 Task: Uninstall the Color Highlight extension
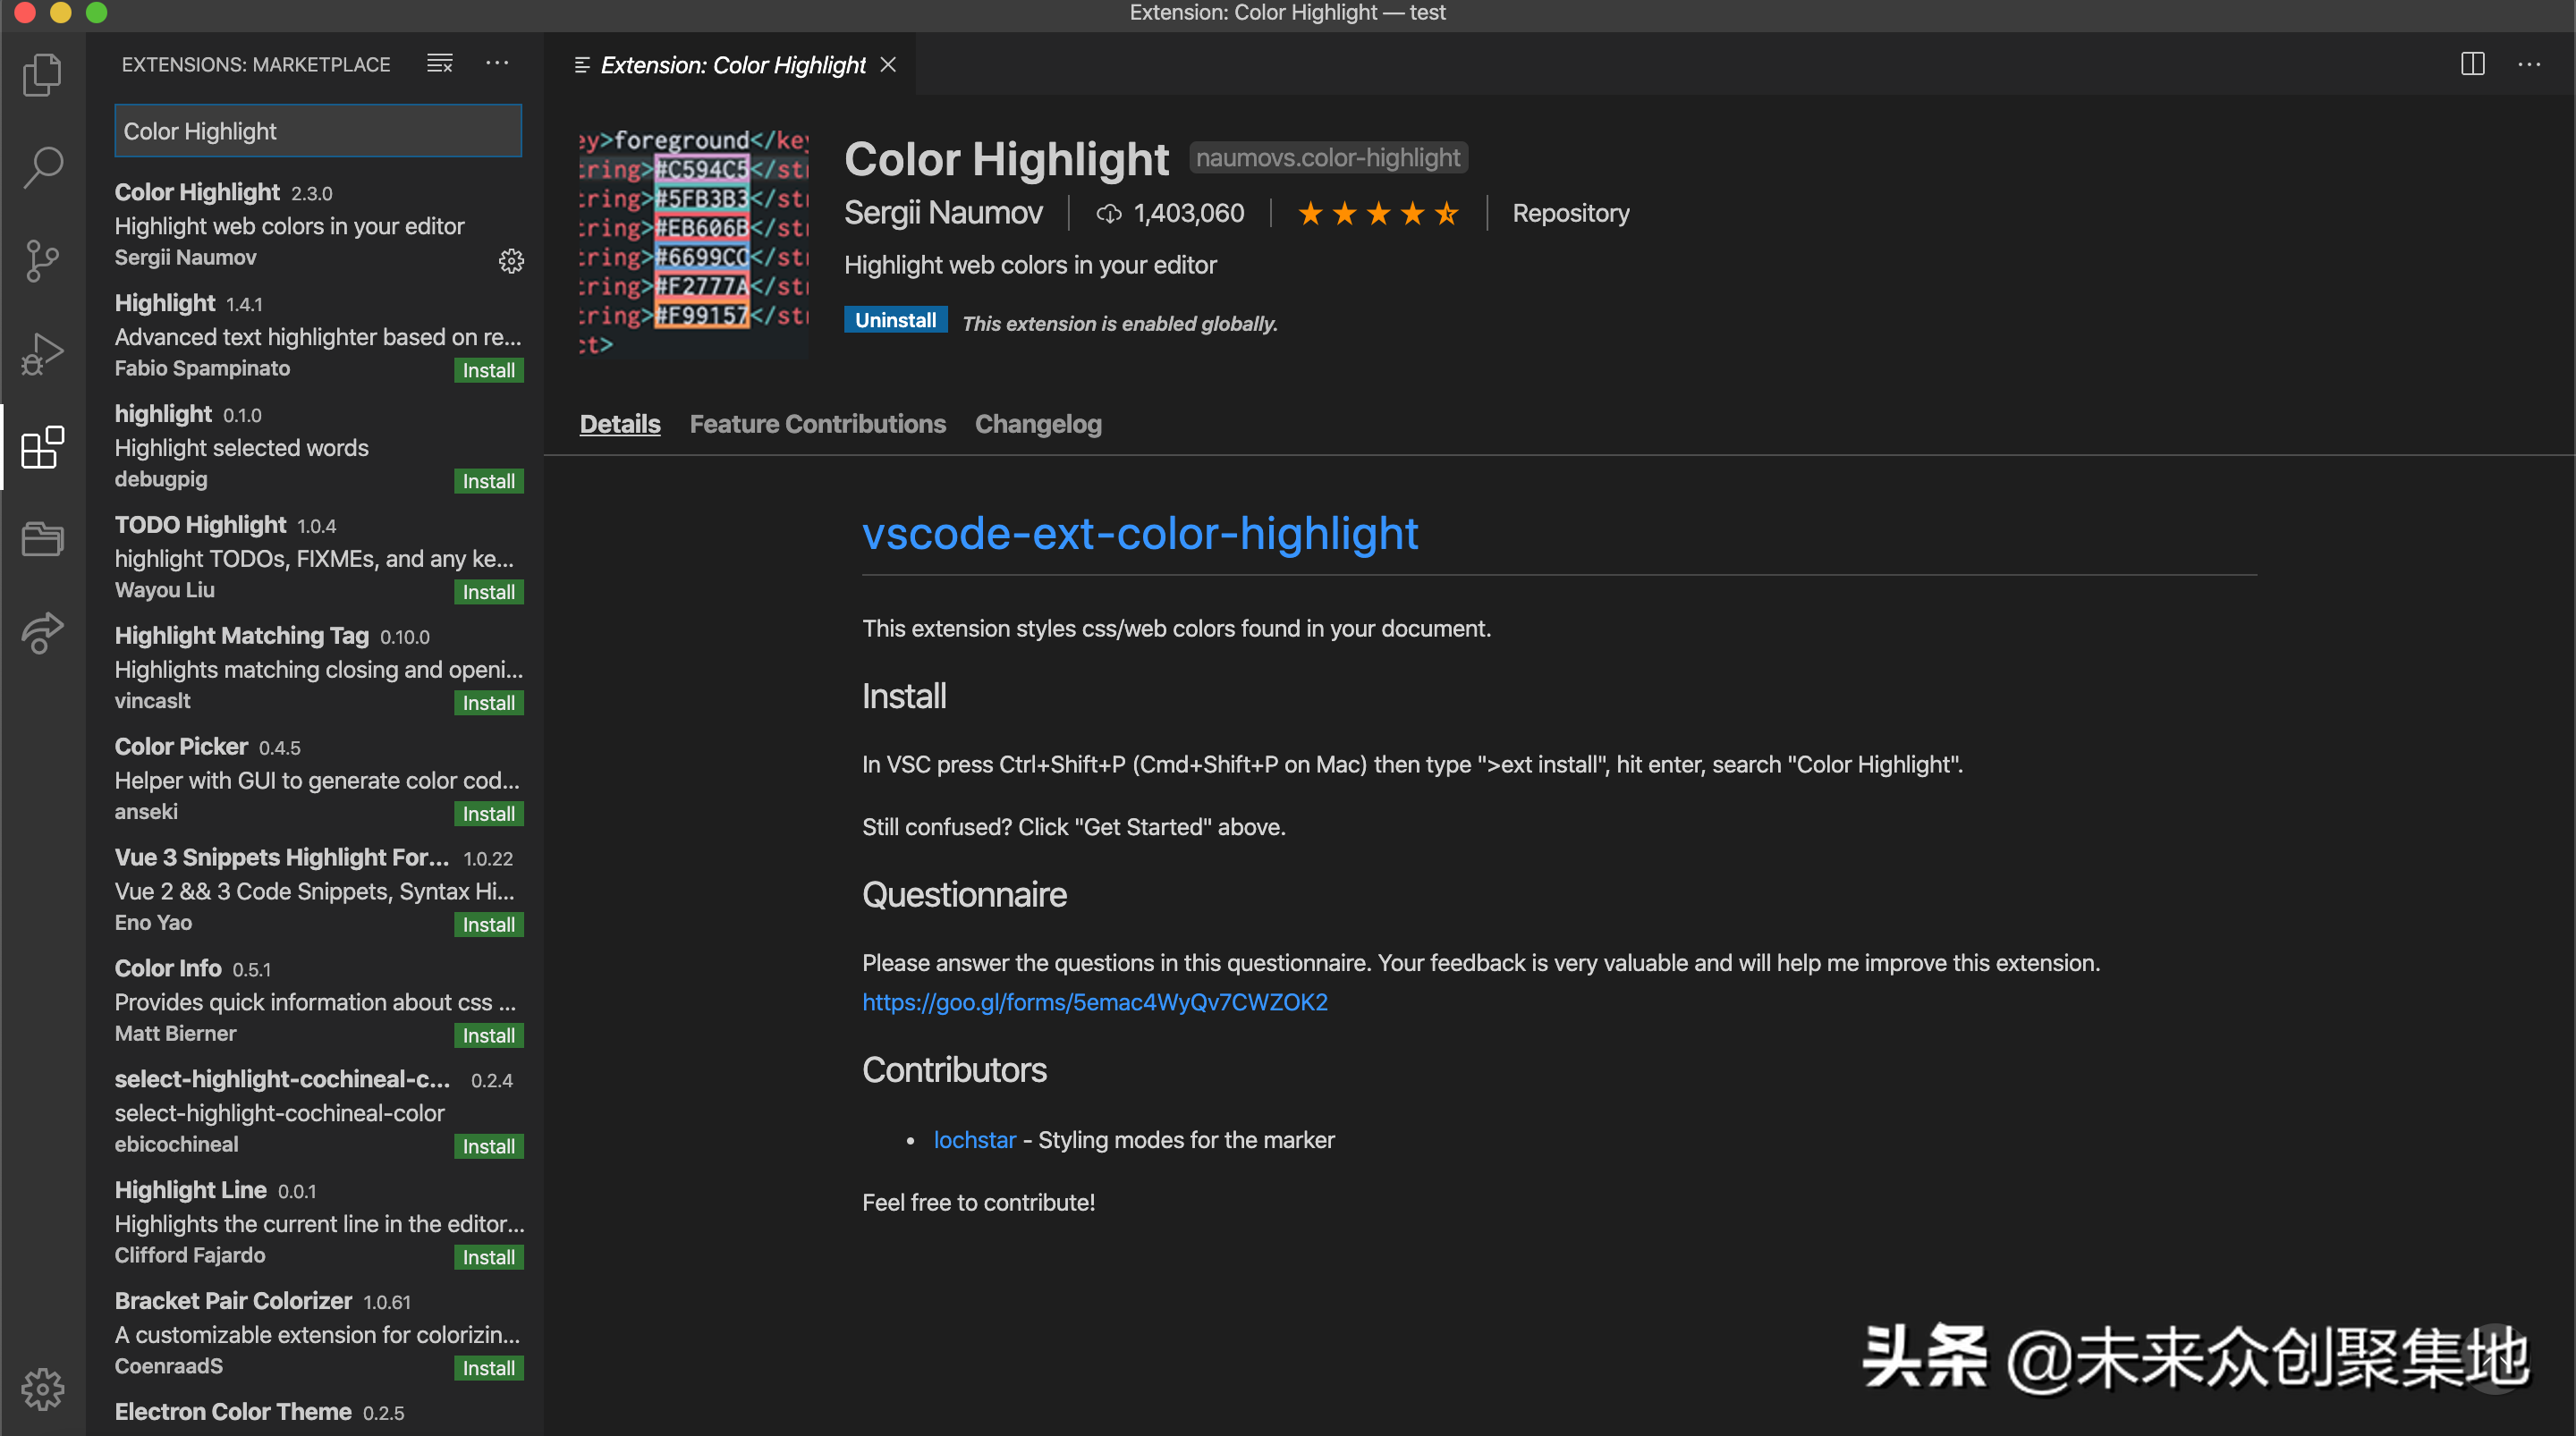click(894, 320)
